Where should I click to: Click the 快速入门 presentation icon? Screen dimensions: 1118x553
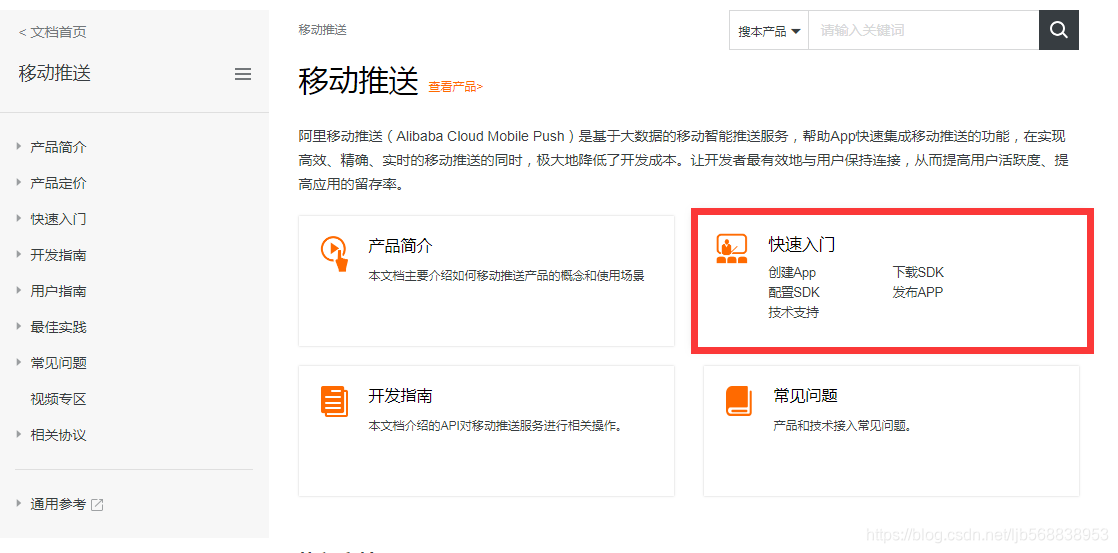tap(731, 249)
